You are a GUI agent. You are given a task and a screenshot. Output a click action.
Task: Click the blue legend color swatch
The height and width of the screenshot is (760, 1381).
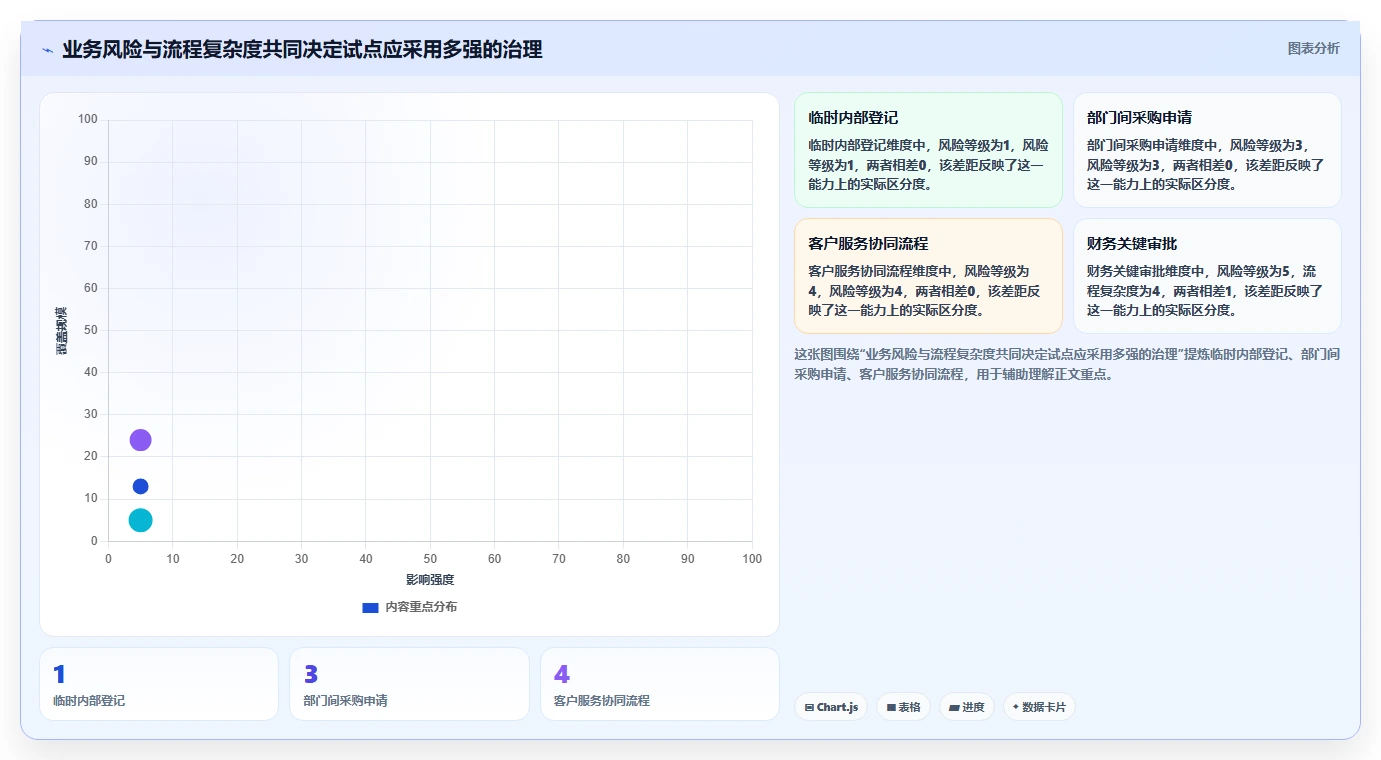click(370, 607)
